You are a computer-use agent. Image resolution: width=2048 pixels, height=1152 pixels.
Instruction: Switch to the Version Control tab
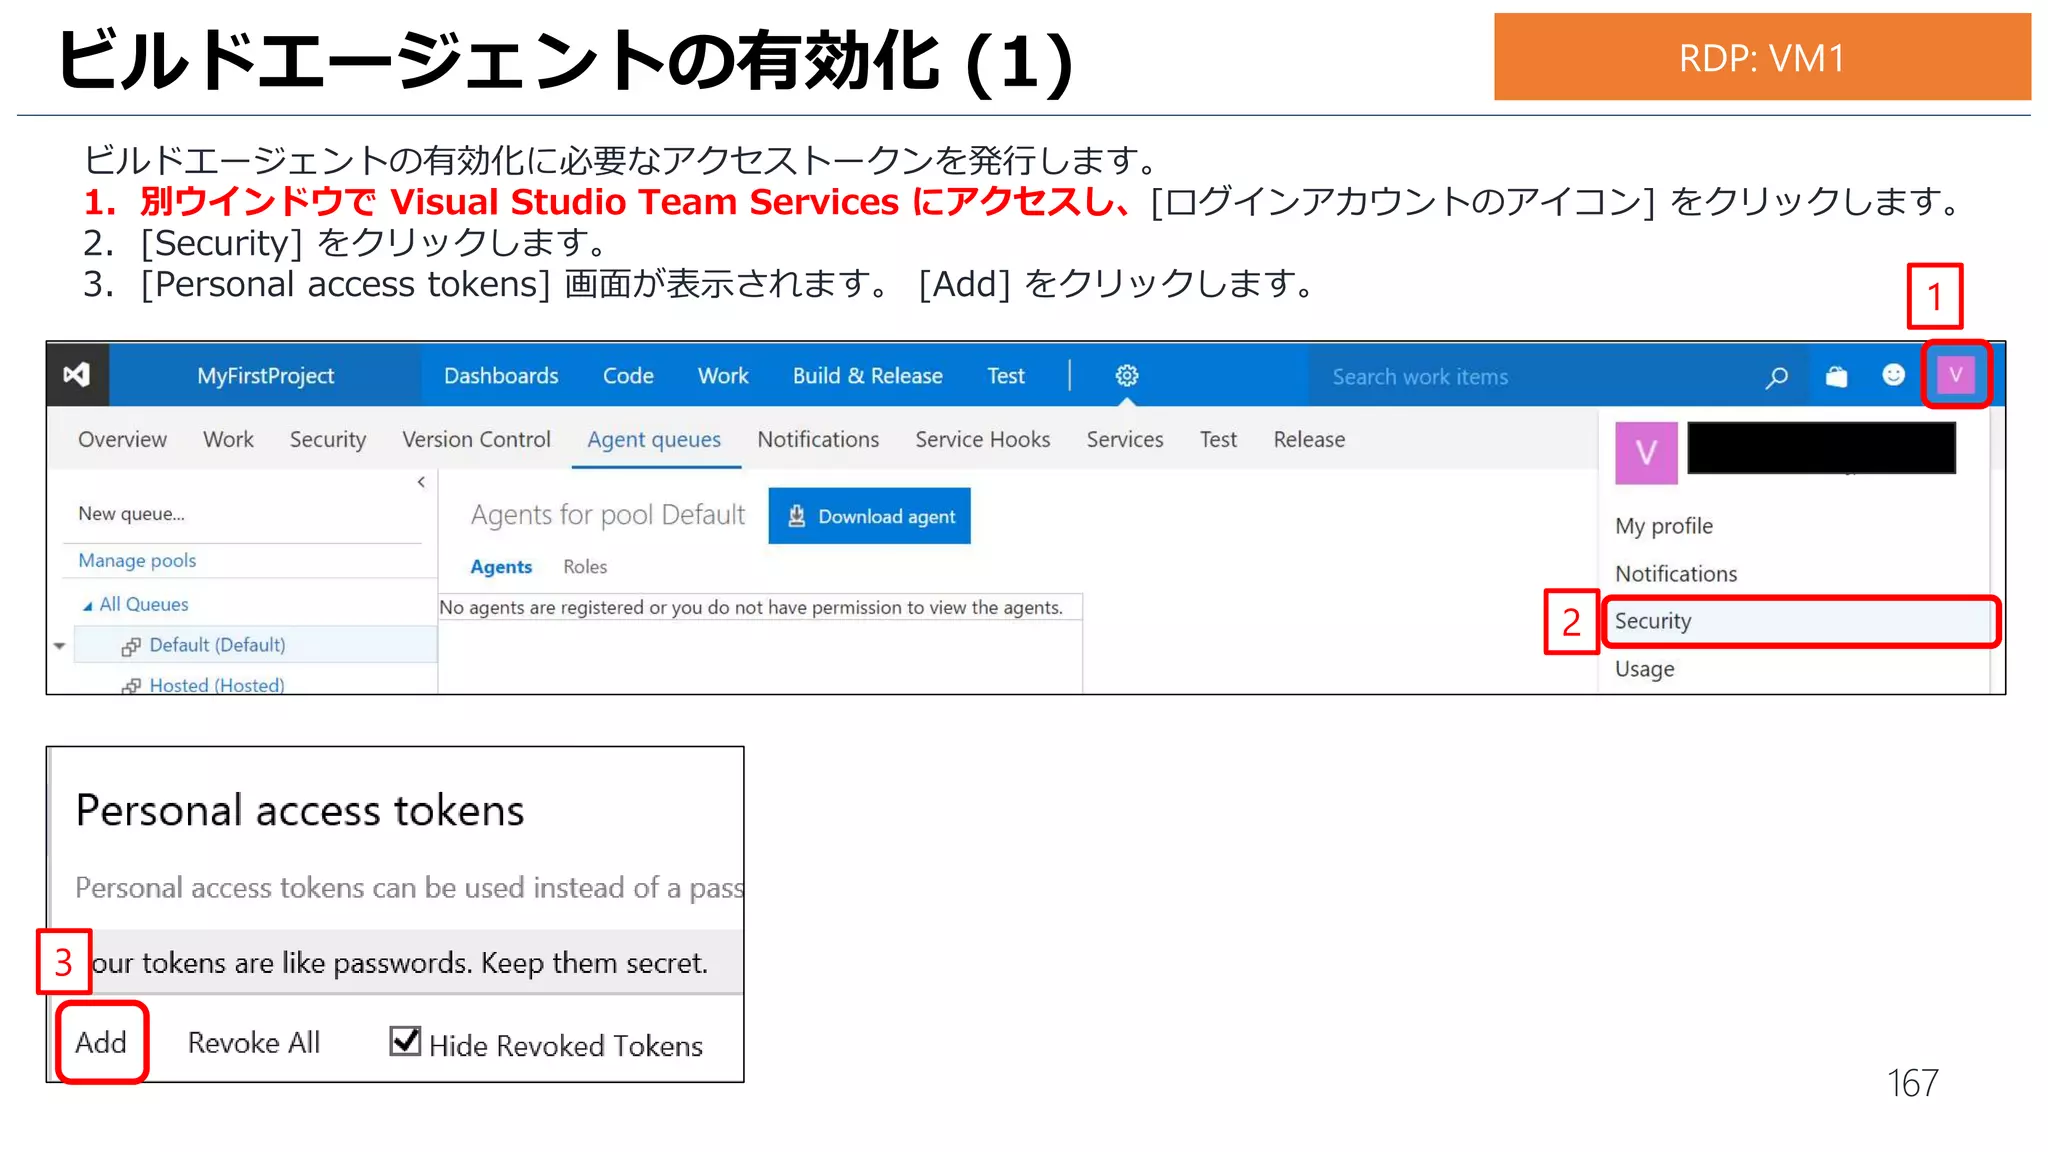click(476, 440)
